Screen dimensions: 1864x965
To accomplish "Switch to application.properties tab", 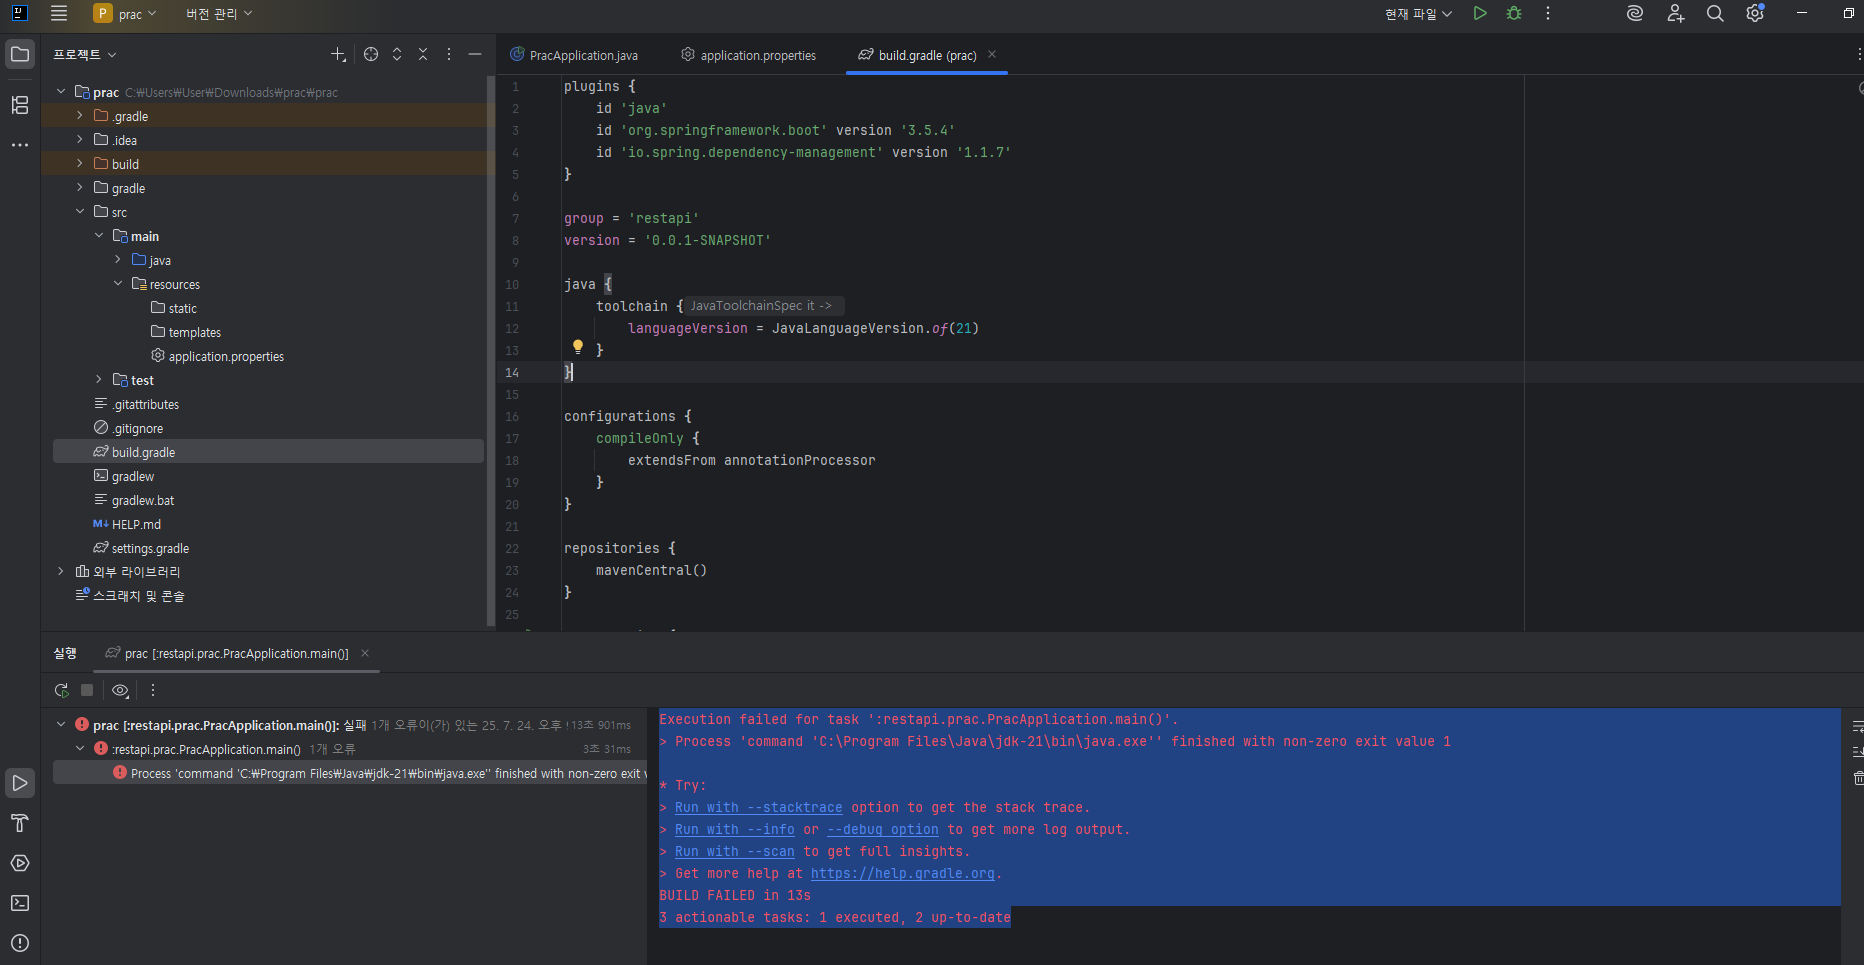I will pos(749,55).
